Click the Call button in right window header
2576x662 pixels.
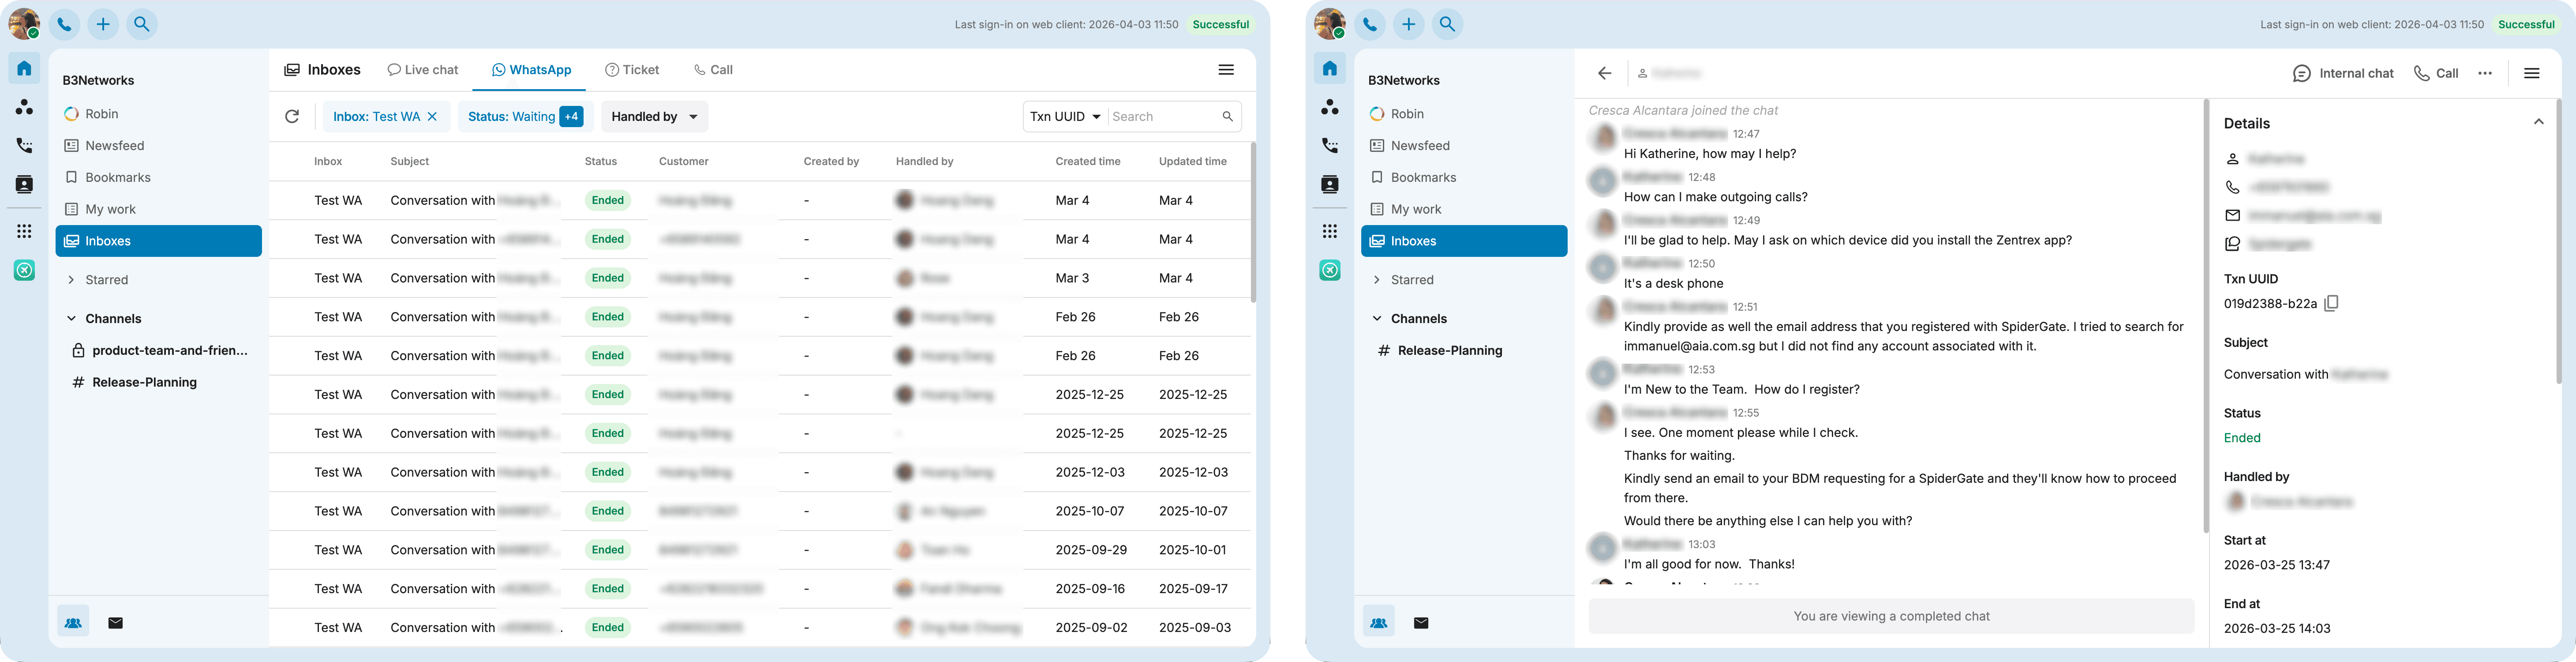(2436, 73)
